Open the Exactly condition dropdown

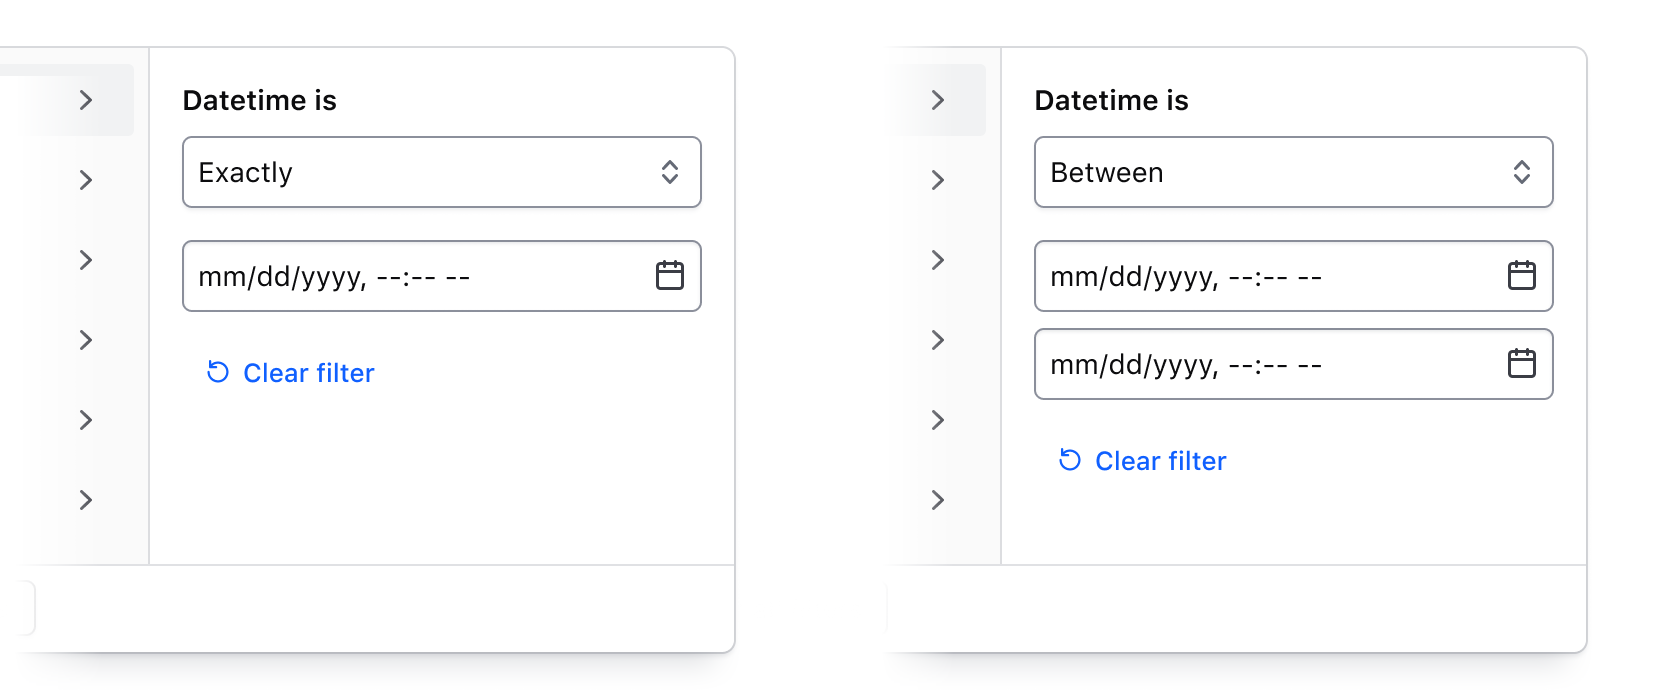(420, 172)
